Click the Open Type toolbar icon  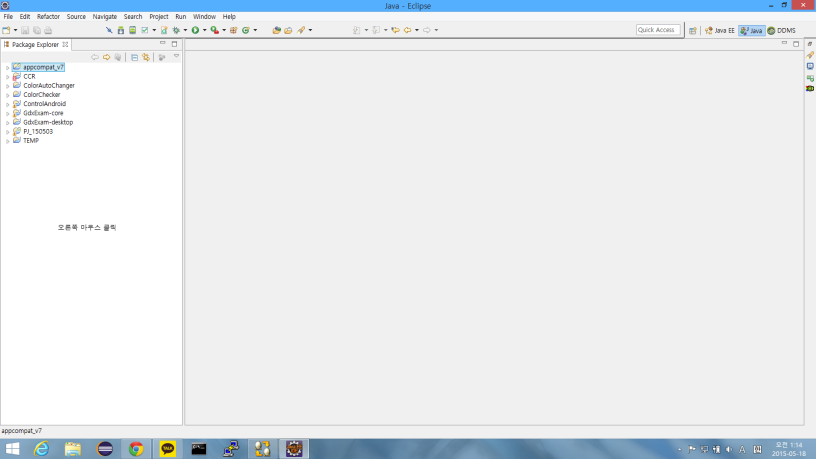[x=276, y=30]
